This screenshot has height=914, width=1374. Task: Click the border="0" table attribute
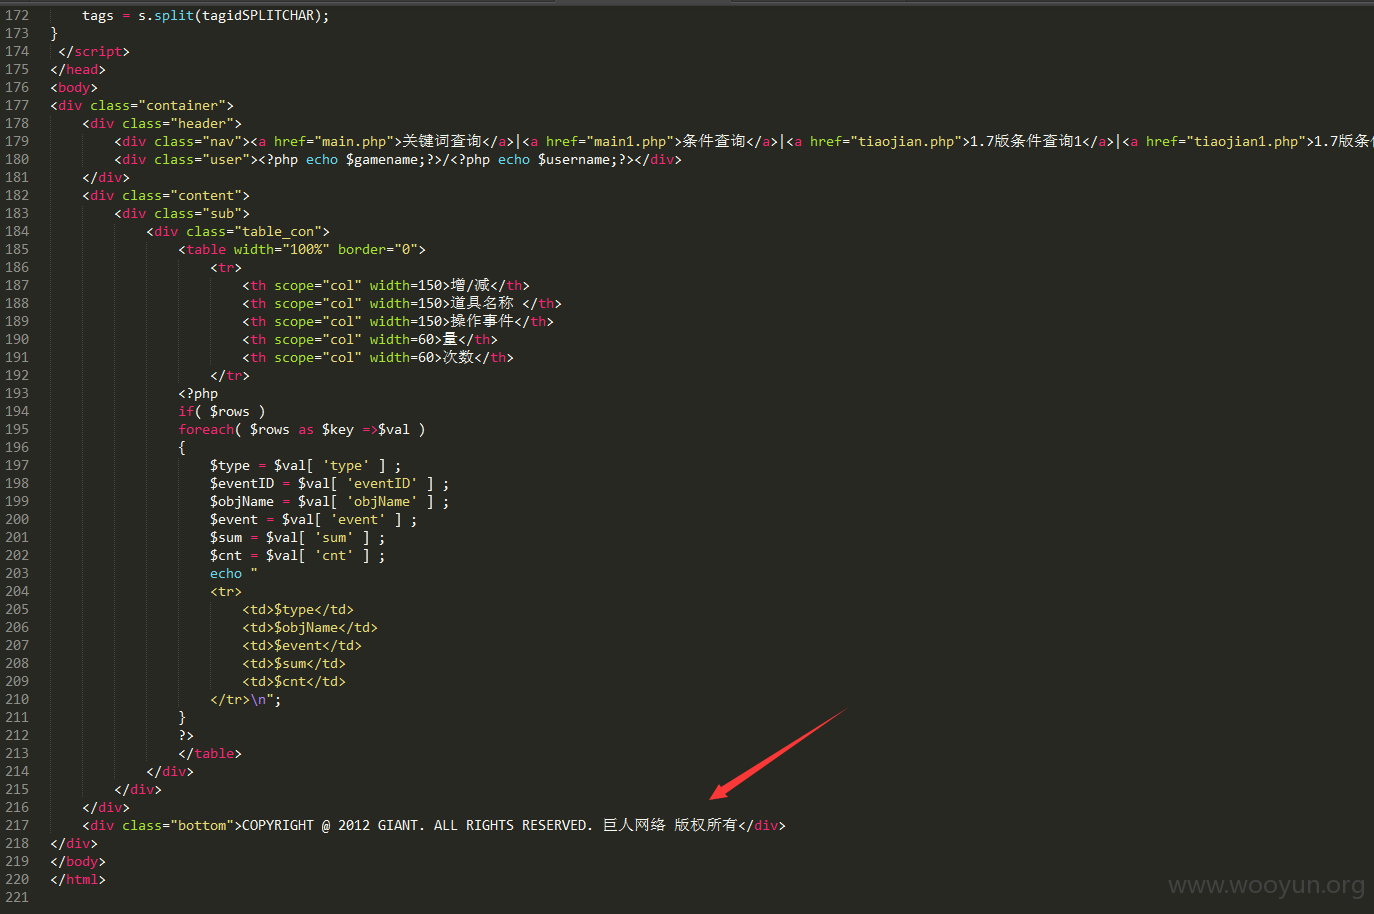(378, 249)
